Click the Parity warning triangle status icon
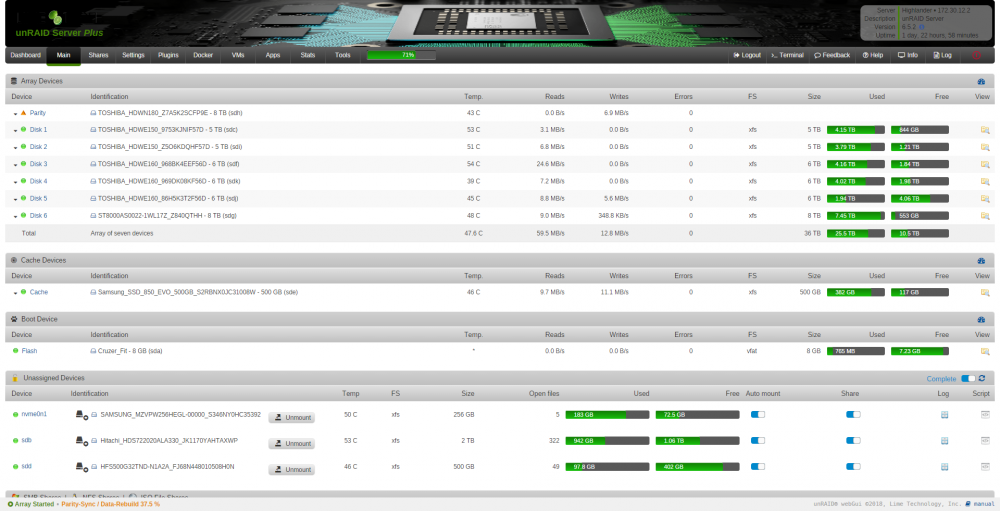1000x511 pixels. point(24,113)
